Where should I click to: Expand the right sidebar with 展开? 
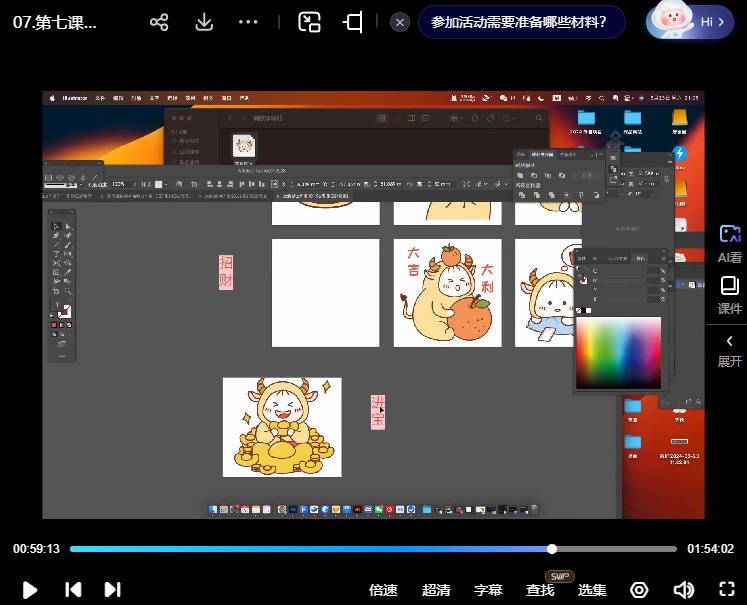pos(729,350)
